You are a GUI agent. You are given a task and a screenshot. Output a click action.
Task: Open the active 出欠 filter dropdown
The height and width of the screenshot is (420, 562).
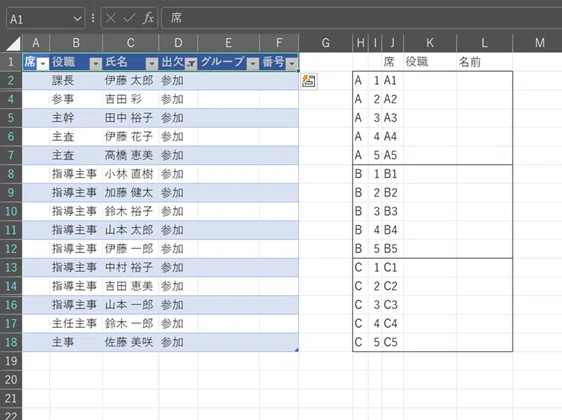coord(191,64)
